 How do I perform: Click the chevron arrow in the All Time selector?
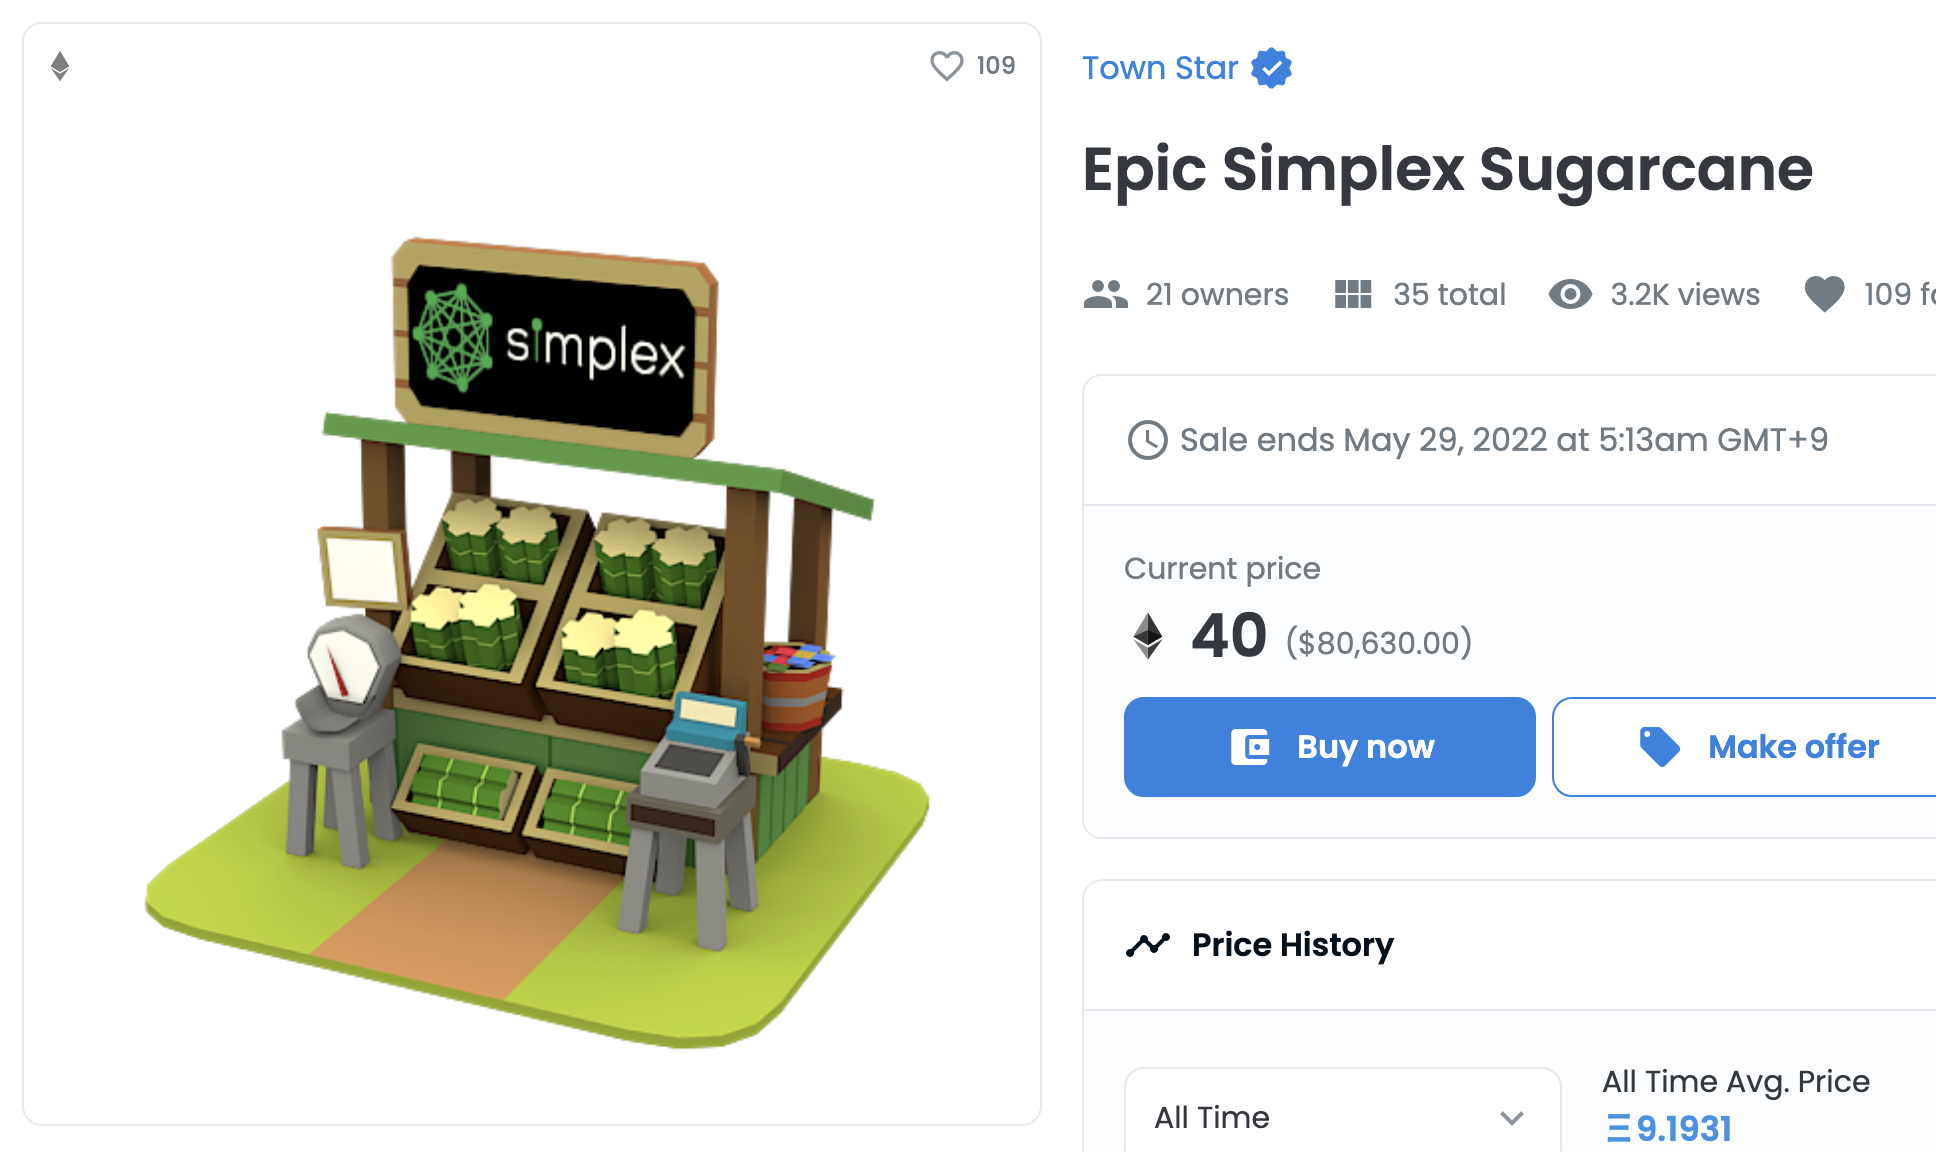tap(1512, 1118)
